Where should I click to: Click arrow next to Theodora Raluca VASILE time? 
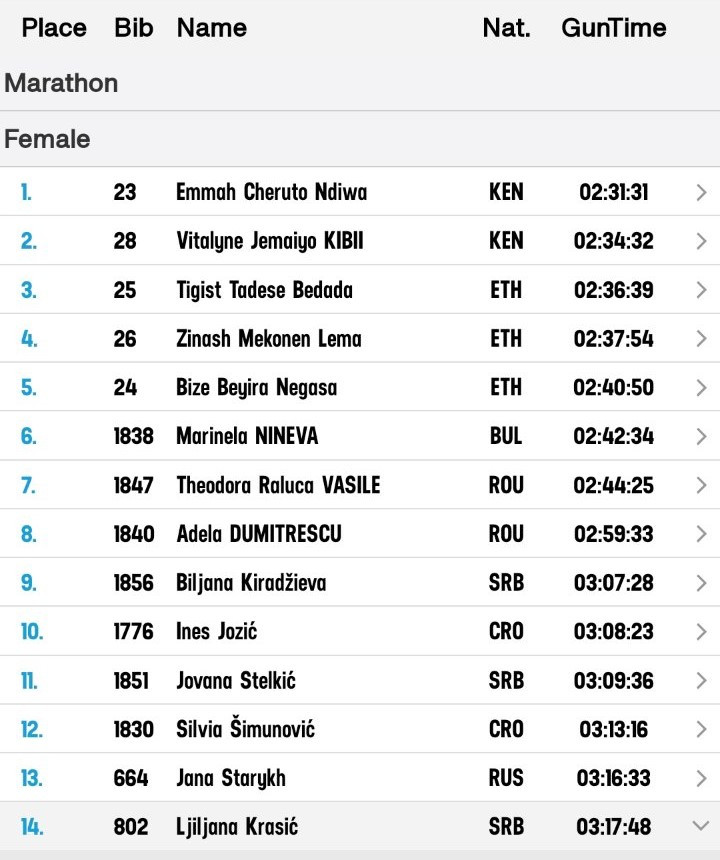point(701,485)
